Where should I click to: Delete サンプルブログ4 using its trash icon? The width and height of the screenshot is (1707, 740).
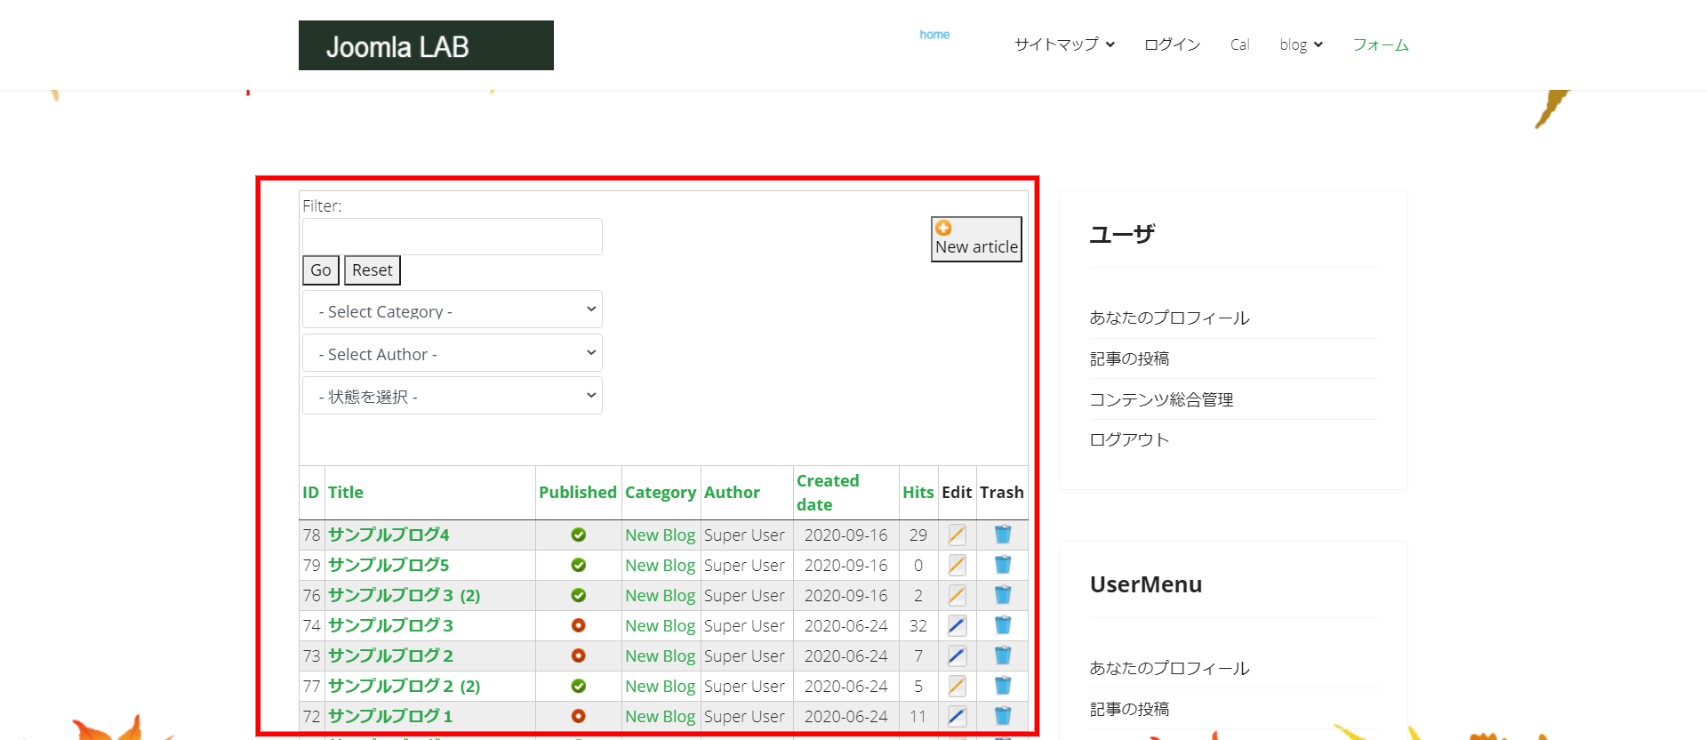[1002, 535]
